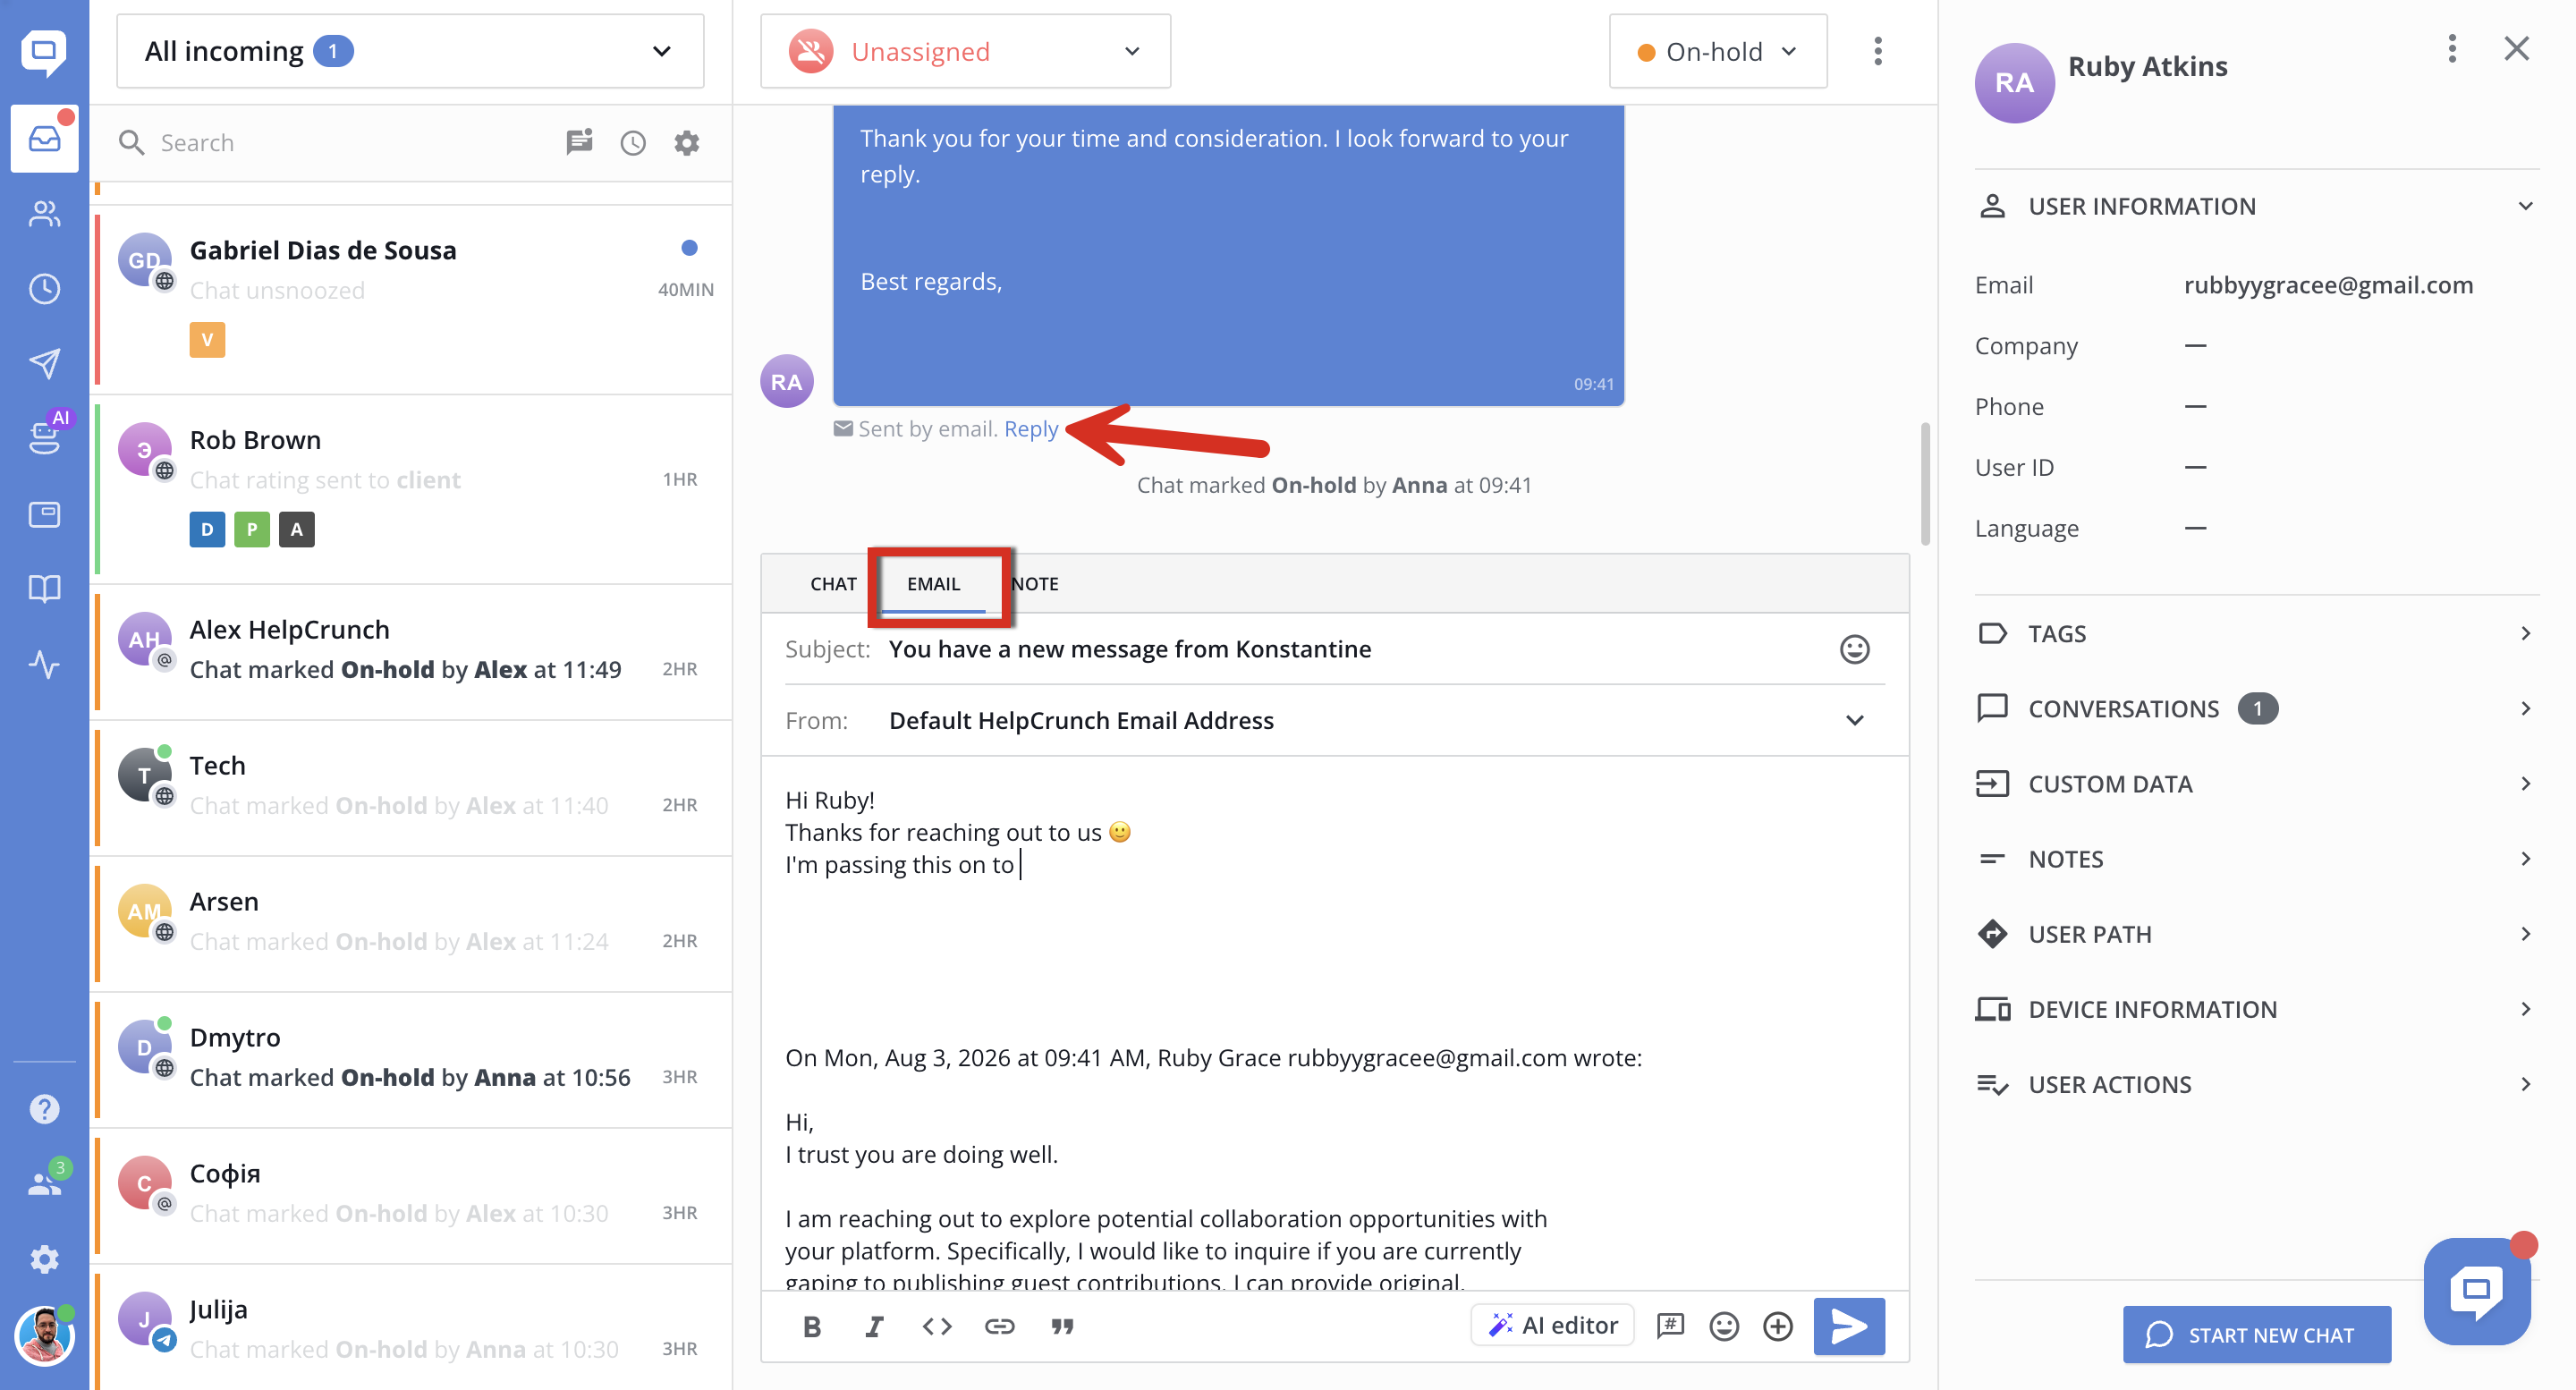Expand the Device Information section

tap(2256, 1008)
